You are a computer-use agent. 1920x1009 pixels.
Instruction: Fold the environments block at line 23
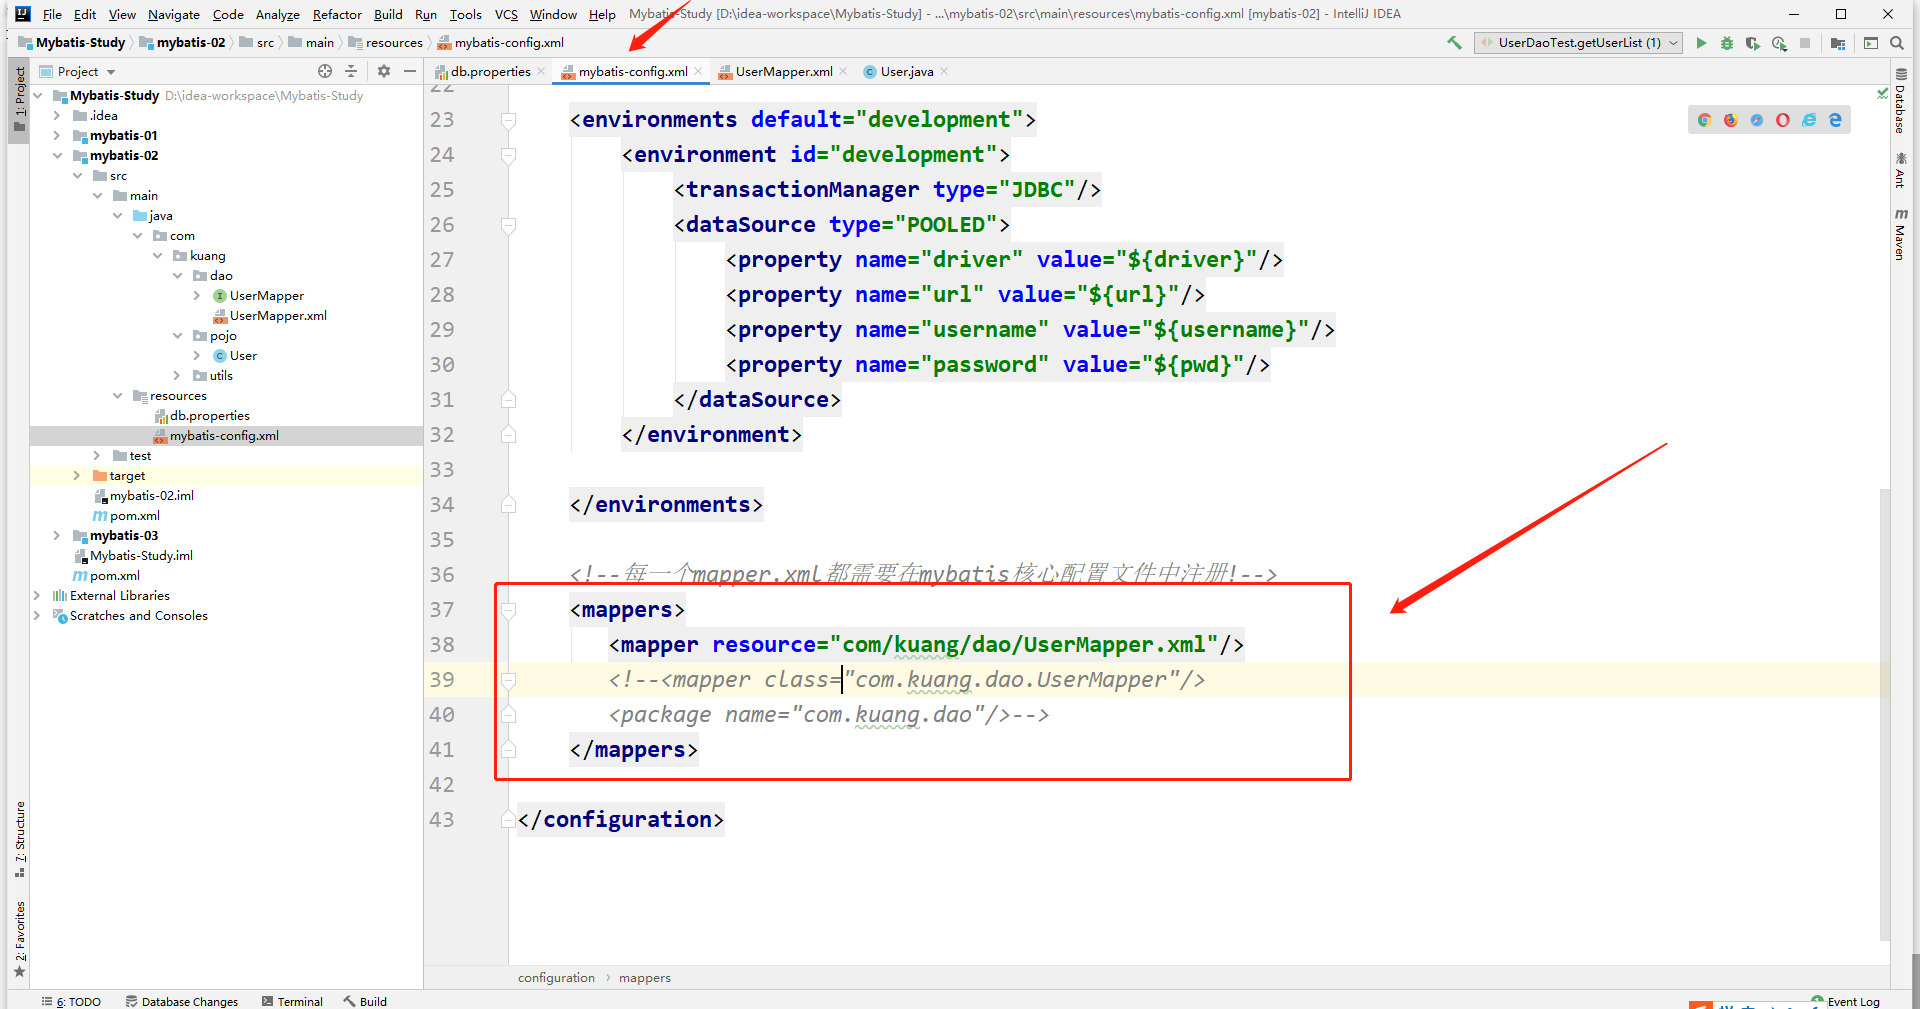[x=508, y=120]
